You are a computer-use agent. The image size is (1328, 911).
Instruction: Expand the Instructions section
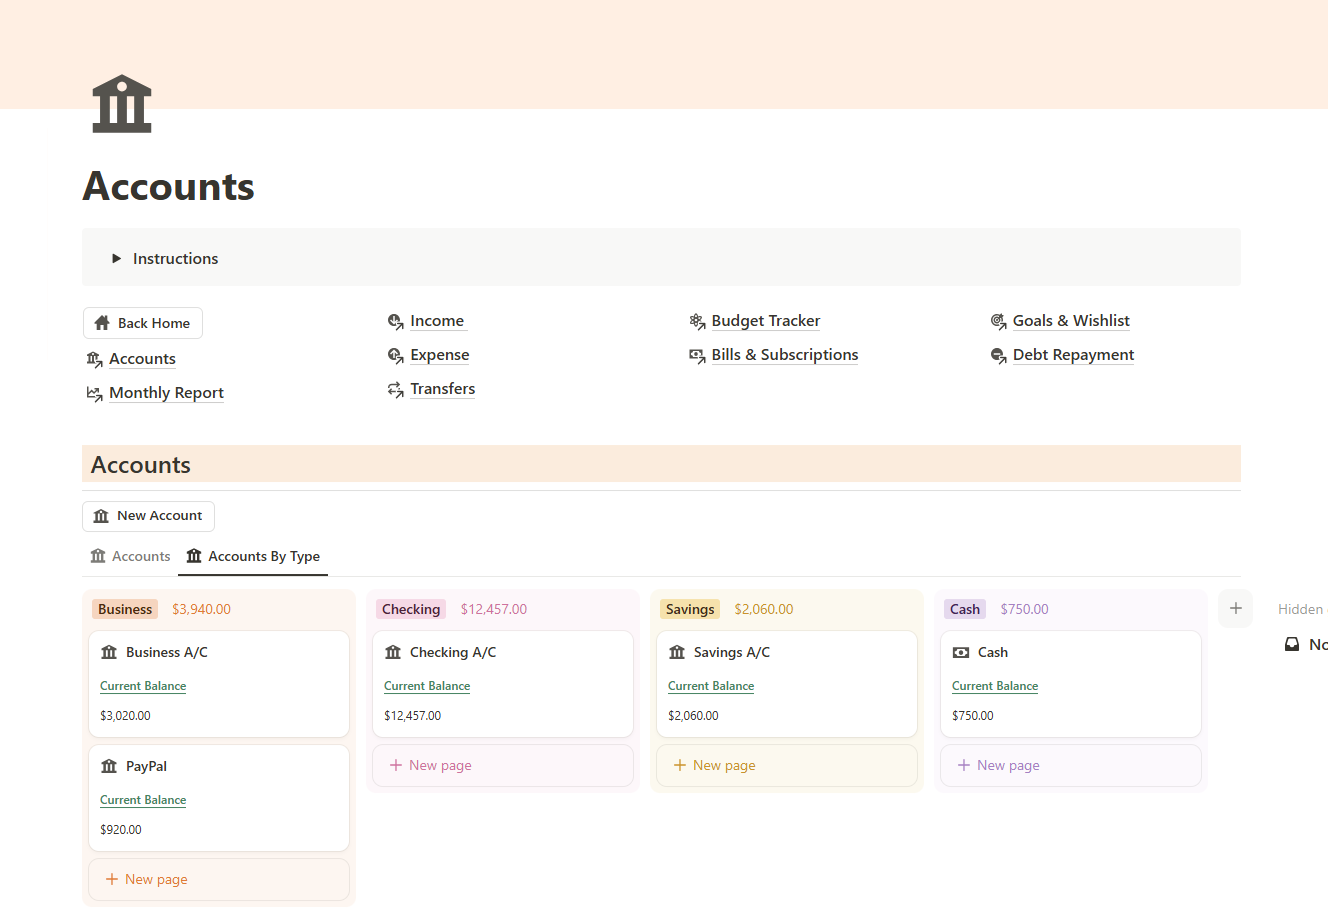coord(116,258)
